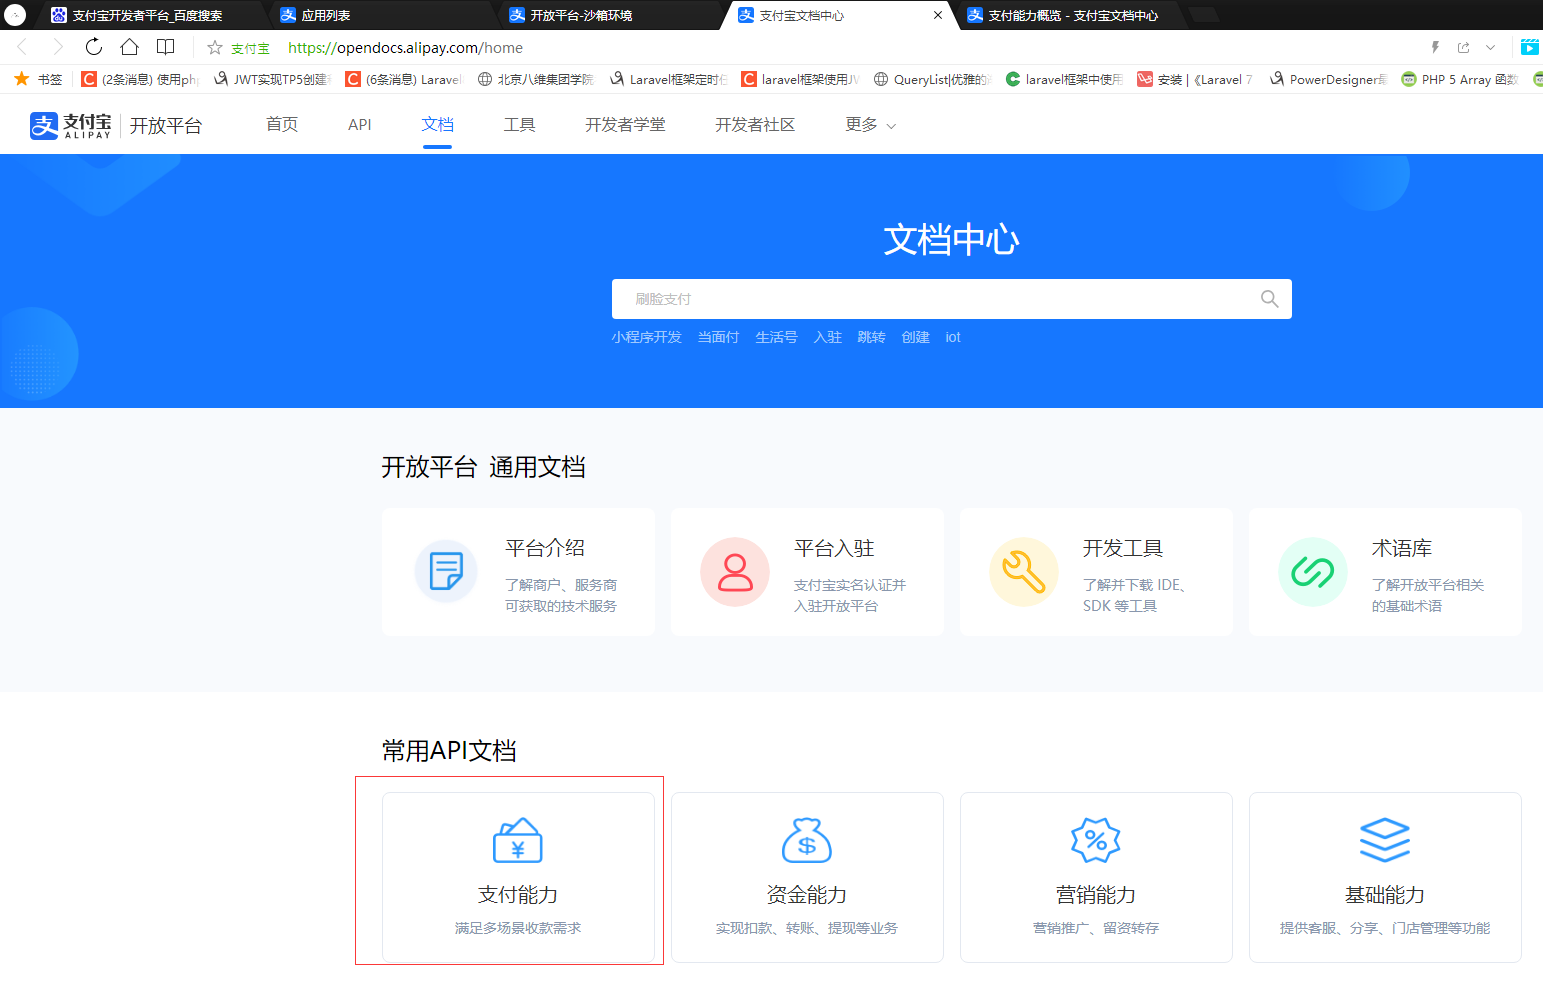Click the 营销能力 percent badge icon
The height and width of the screenshot is (1008, 1543).
point(1095,840)
